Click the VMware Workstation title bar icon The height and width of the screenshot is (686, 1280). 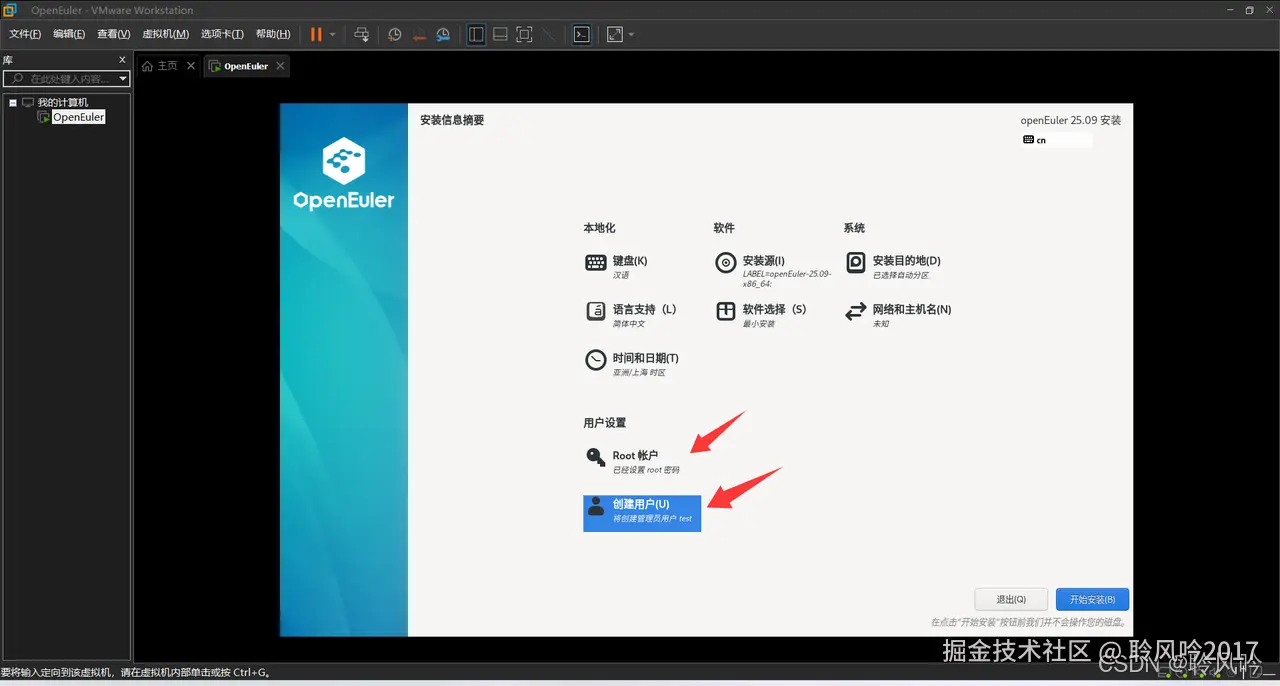tap(11, 10)
